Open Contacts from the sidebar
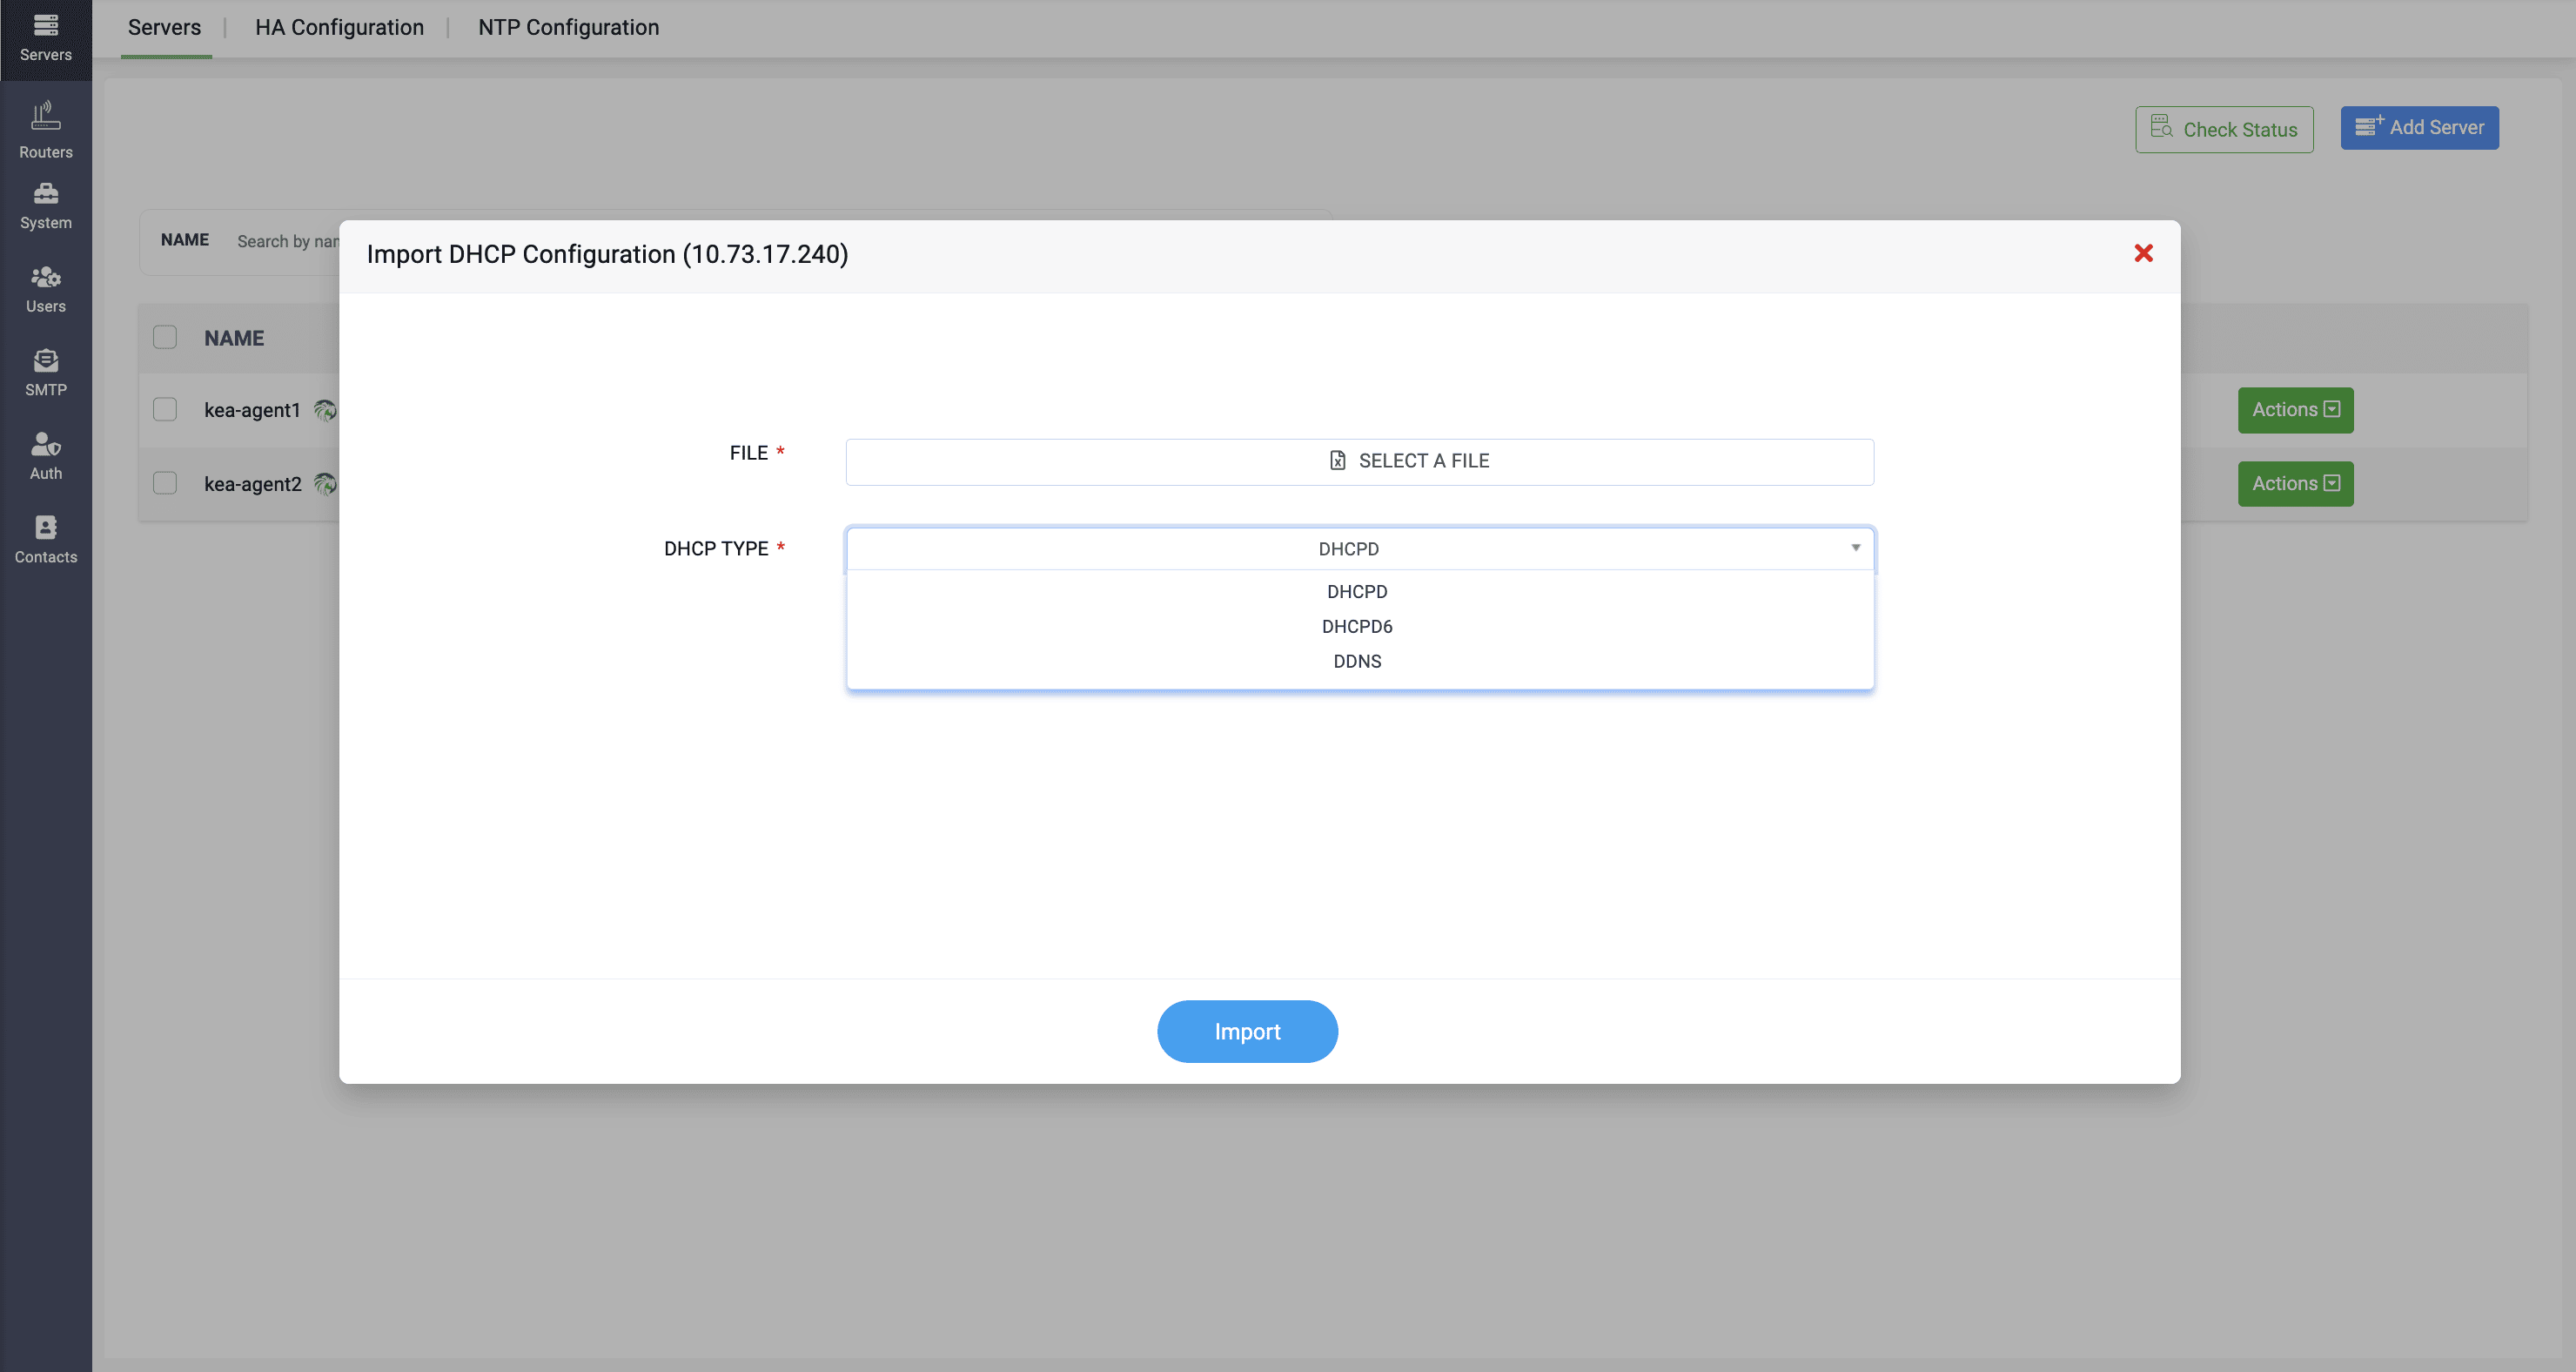Viewport: 2576px width, 1372px height. [x=46, y=541]
